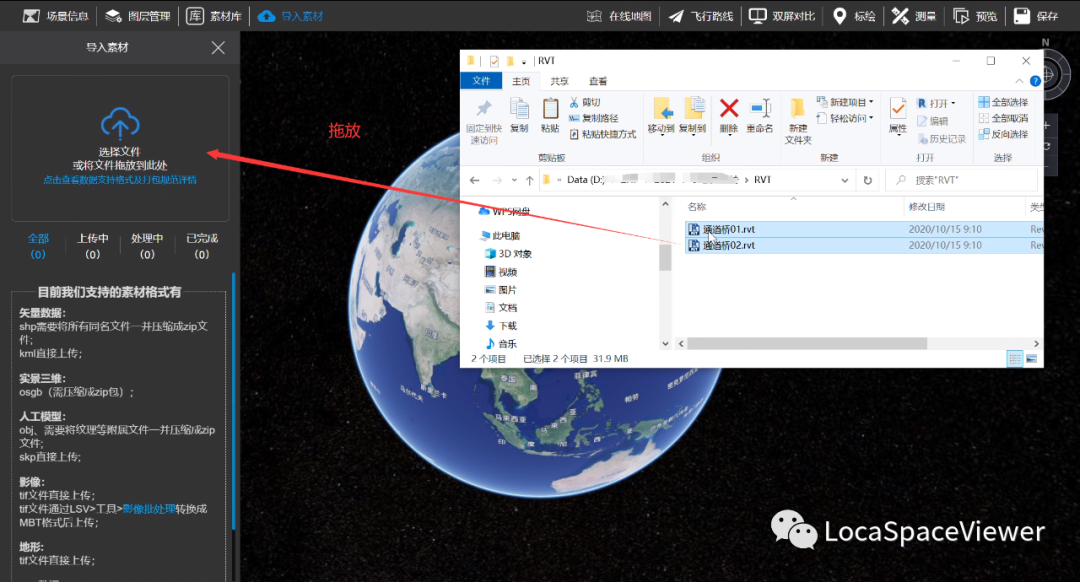The height and width of the screenshot is (582, 1080).
Task: Click the cloud upload 选择文件 icon
Action: (x=120, y=123)
